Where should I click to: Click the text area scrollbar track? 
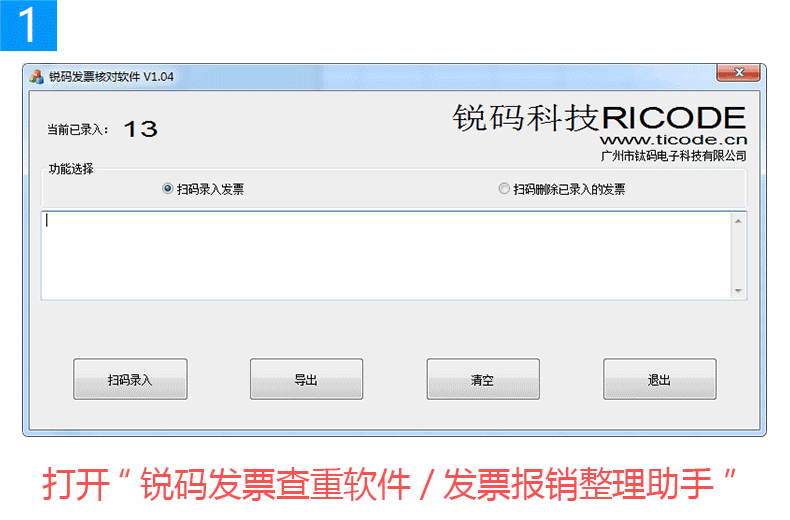(x=738, y=256)
